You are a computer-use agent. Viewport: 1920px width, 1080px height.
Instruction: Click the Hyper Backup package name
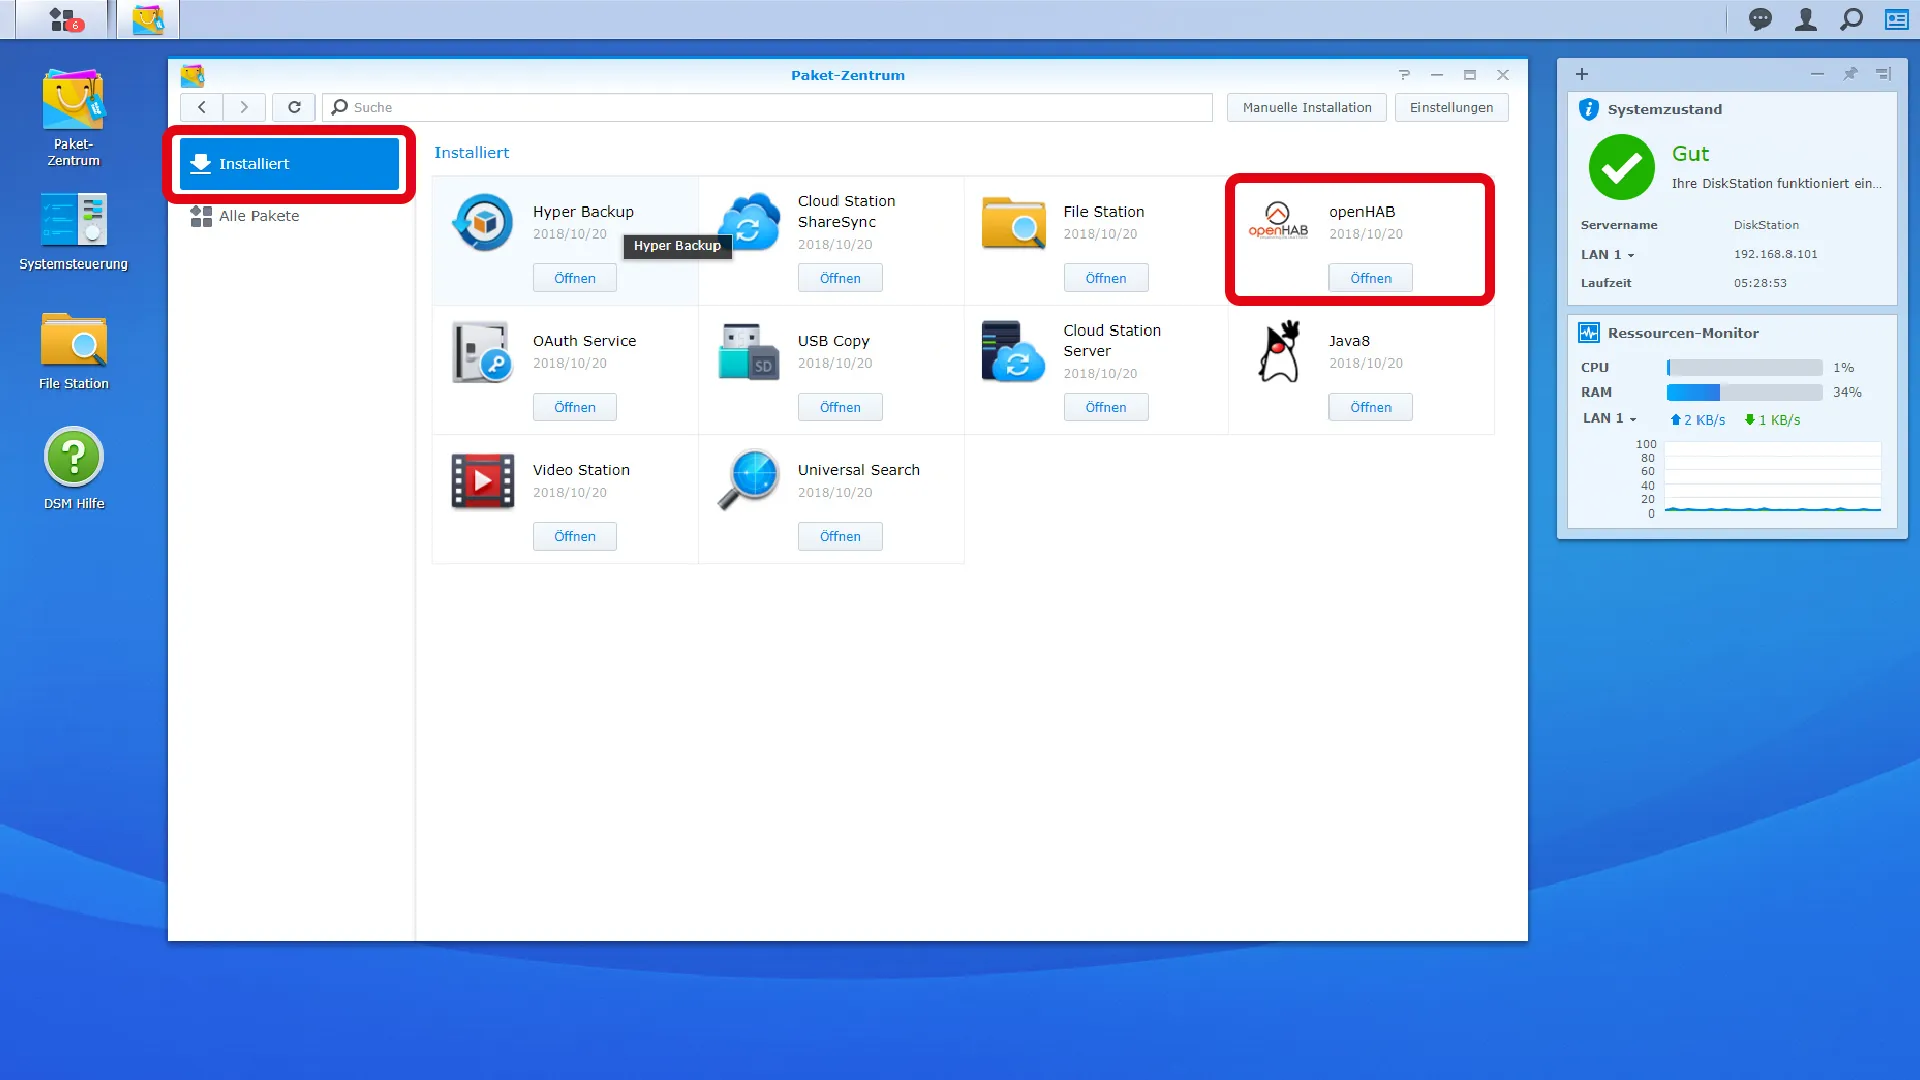583,212
